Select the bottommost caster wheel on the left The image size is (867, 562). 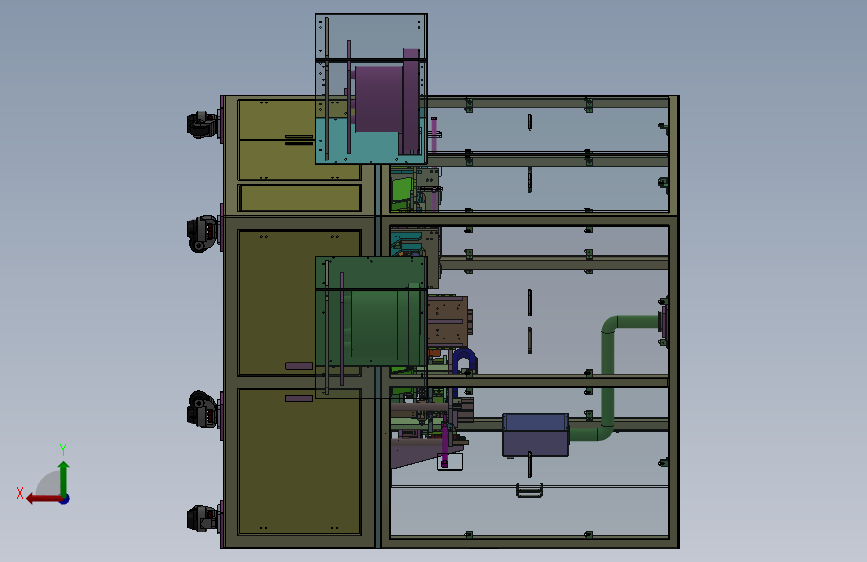tap(202, 518)
